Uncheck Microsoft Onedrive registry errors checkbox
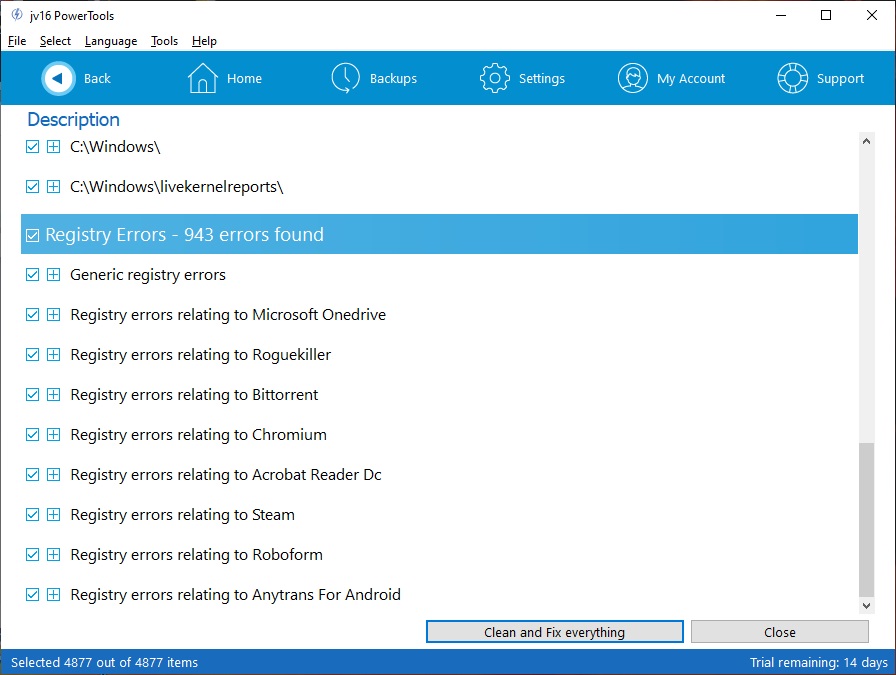The width and height of the screenshot is (896, 675). [33, 315]
